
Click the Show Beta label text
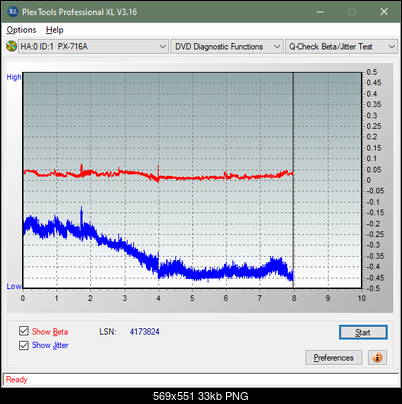point(50,332)
